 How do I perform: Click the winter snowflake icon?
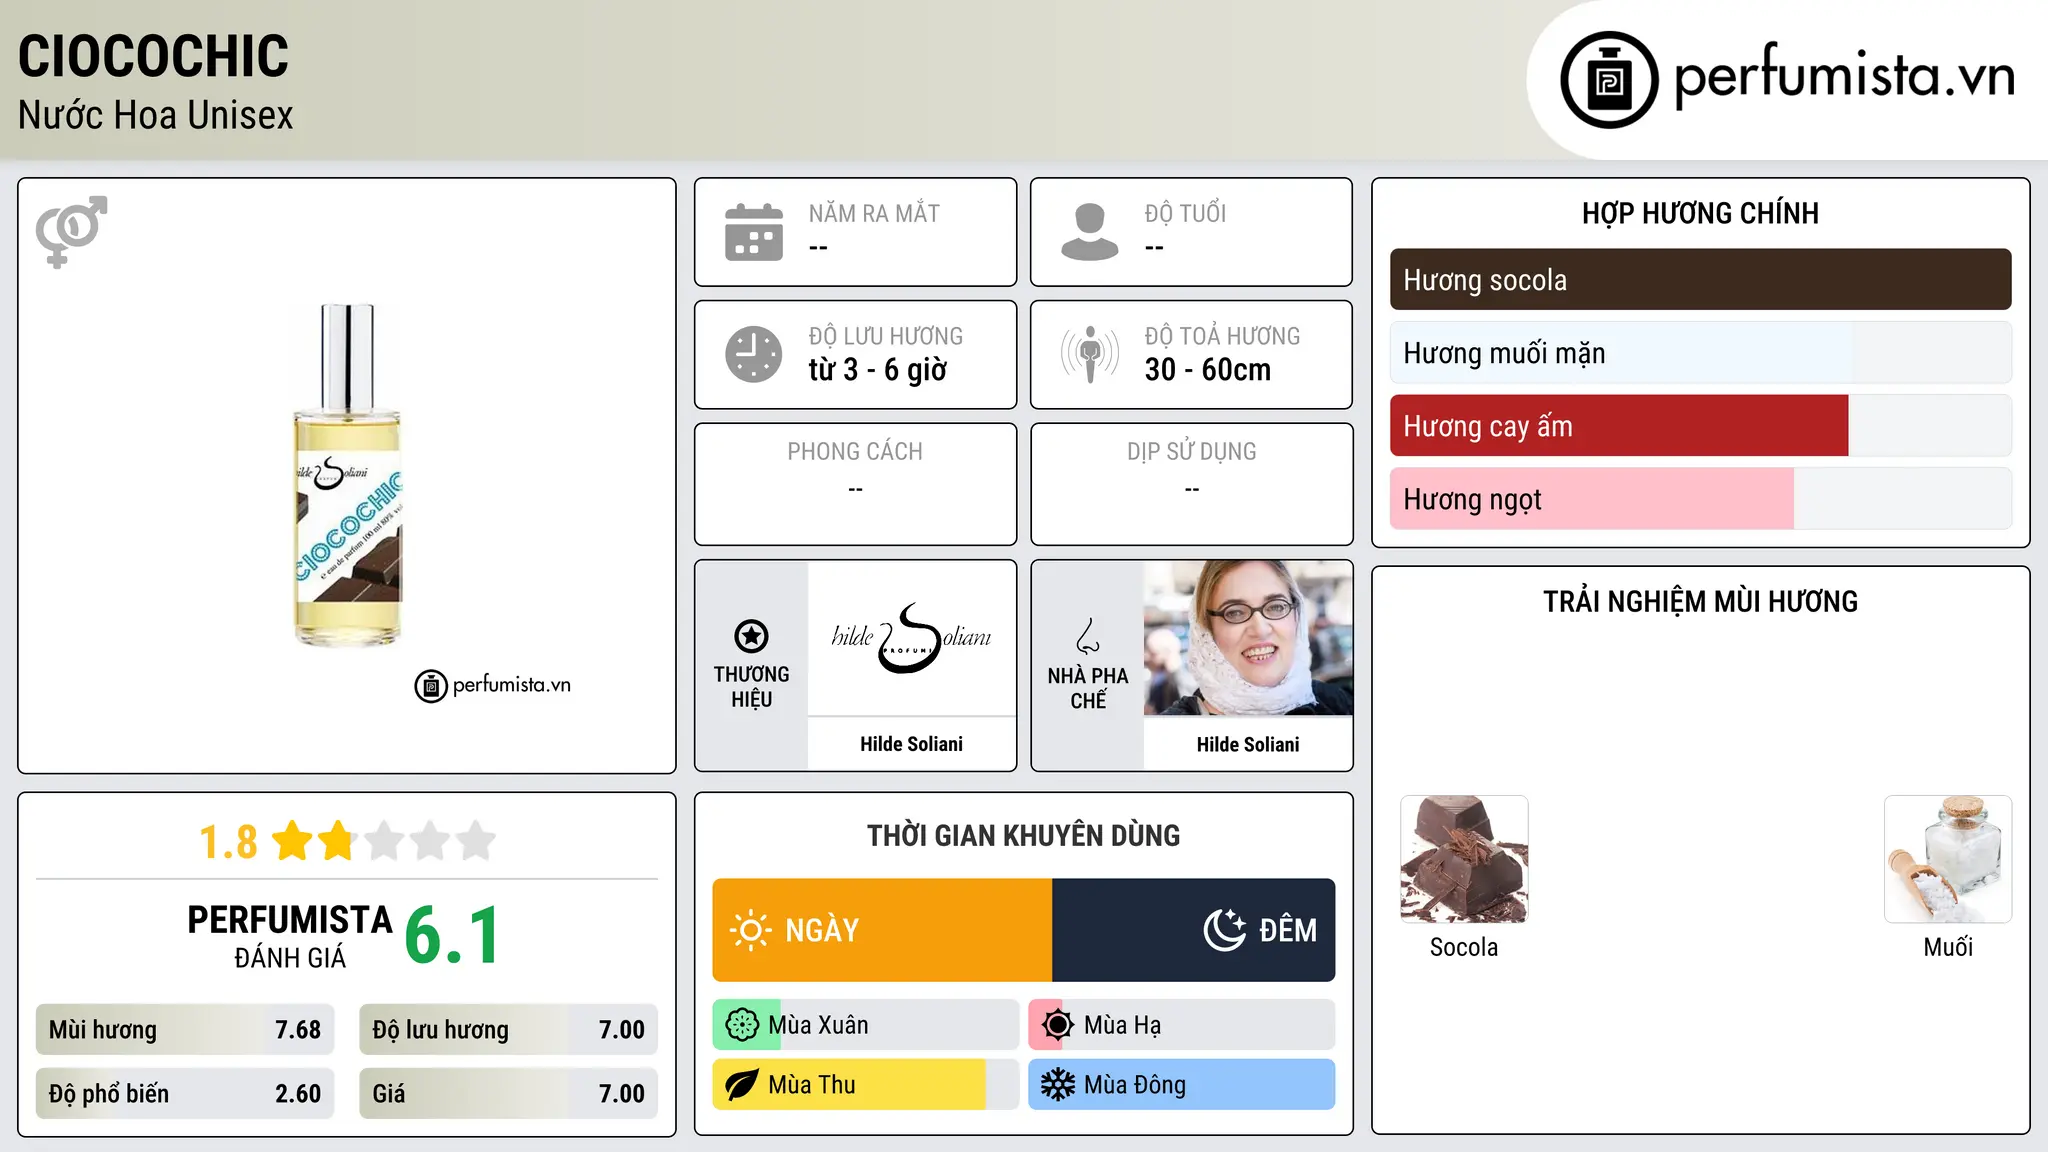1058,1085
